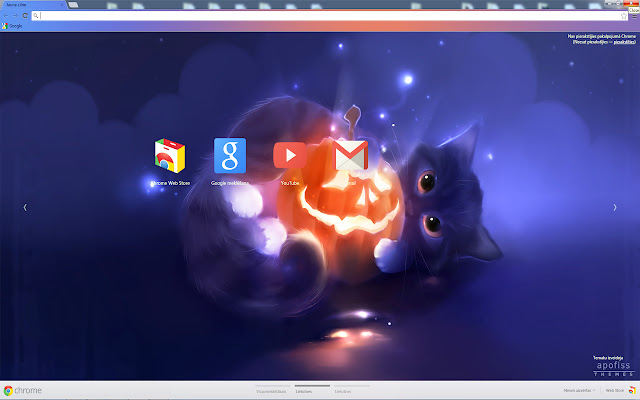Switch to the third bottom-bar page tab
This screenshot has height=400, width=640.
(351, 389)
